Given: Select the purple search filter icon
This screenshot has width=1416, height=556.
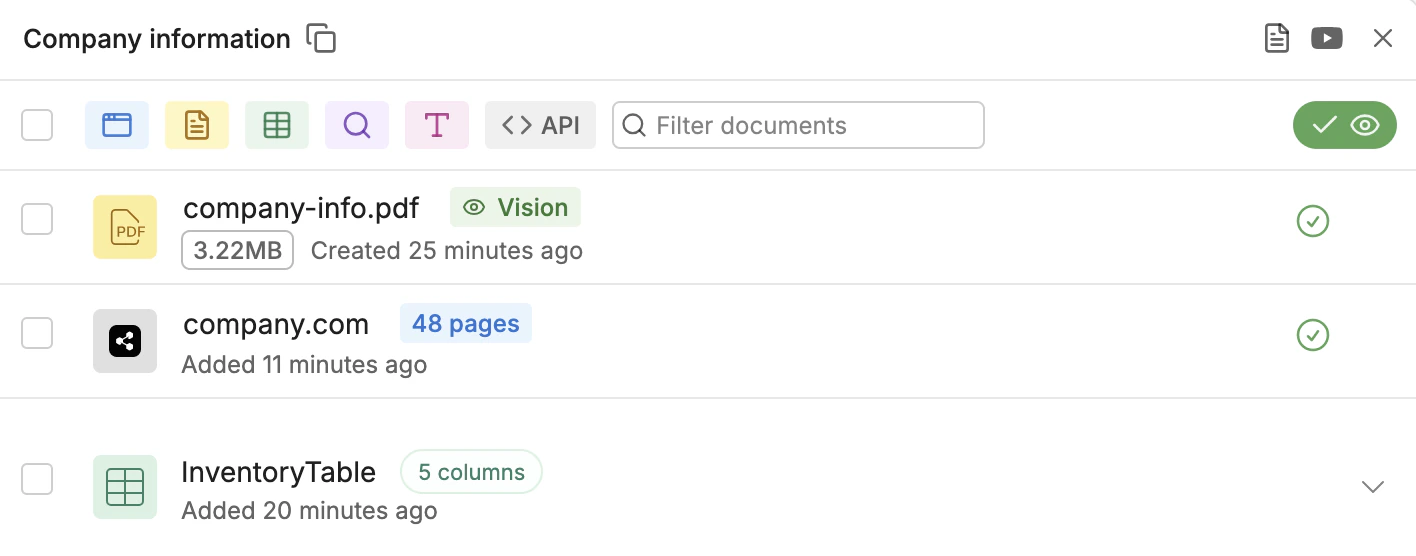Looking at the screenshot, I should (x=357, y=125).
